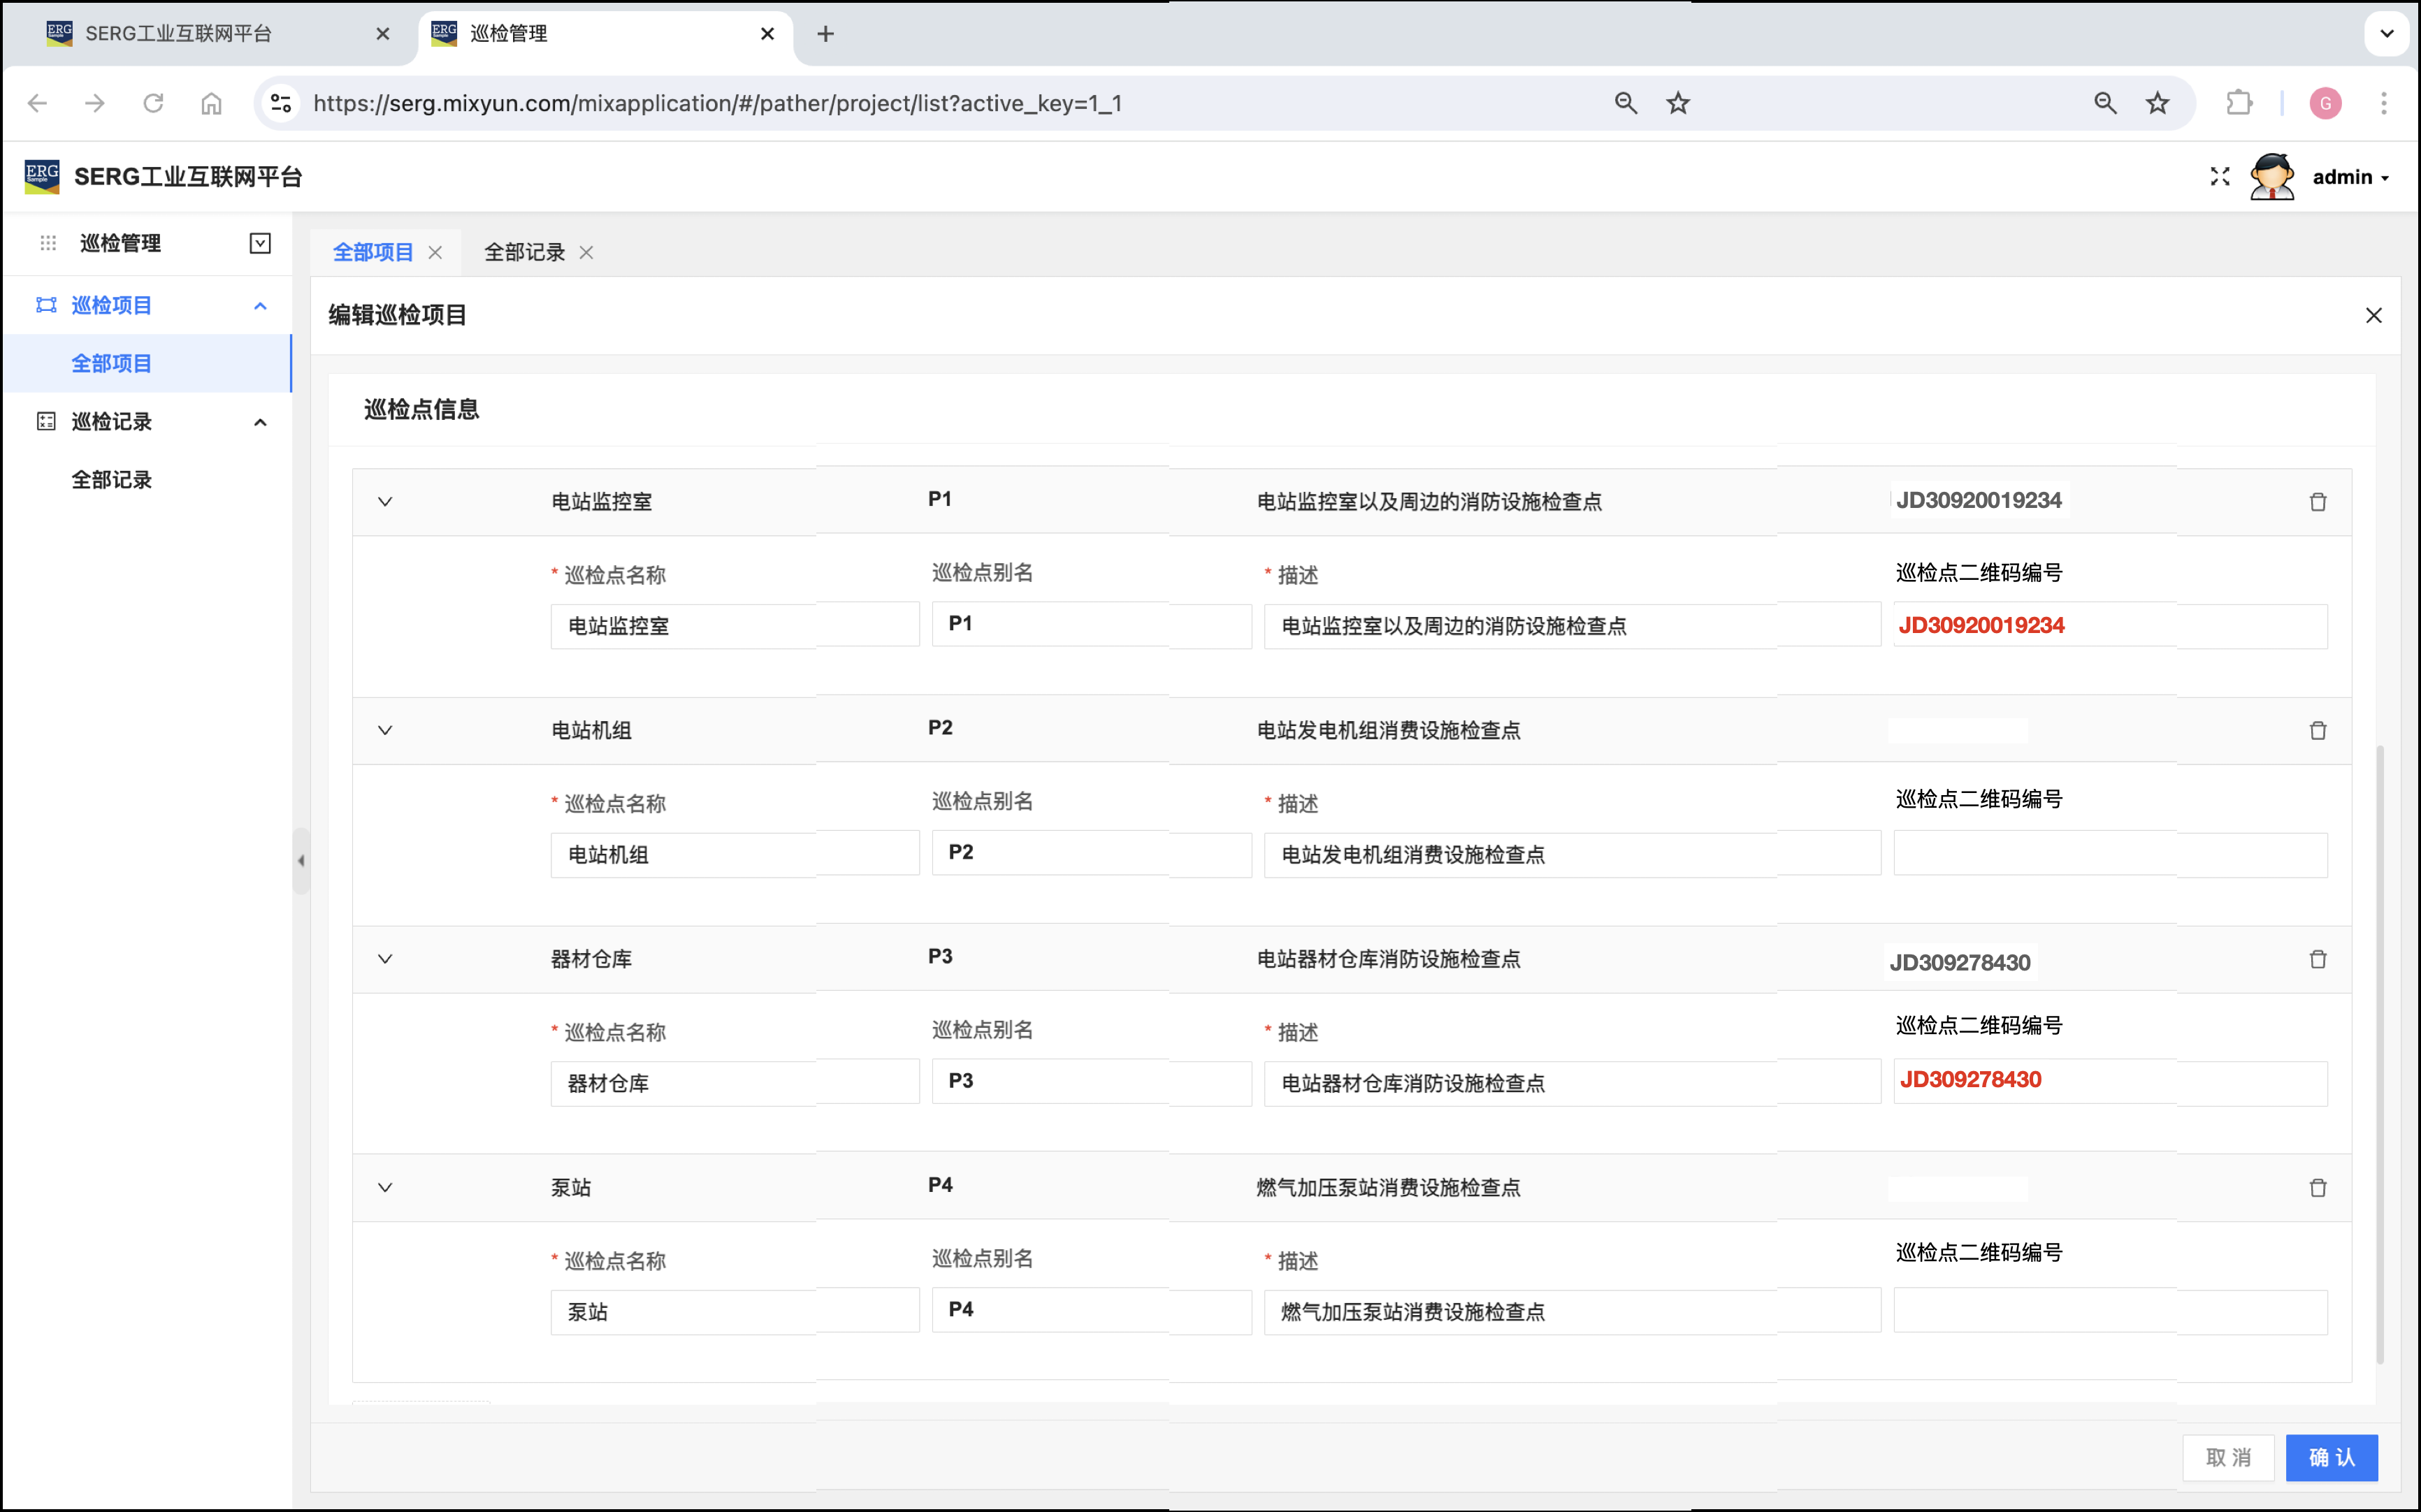Delete the 电站机组 row with the trash icon
Viewport: 2421px width, 1512px height.
pos(2317,730)
